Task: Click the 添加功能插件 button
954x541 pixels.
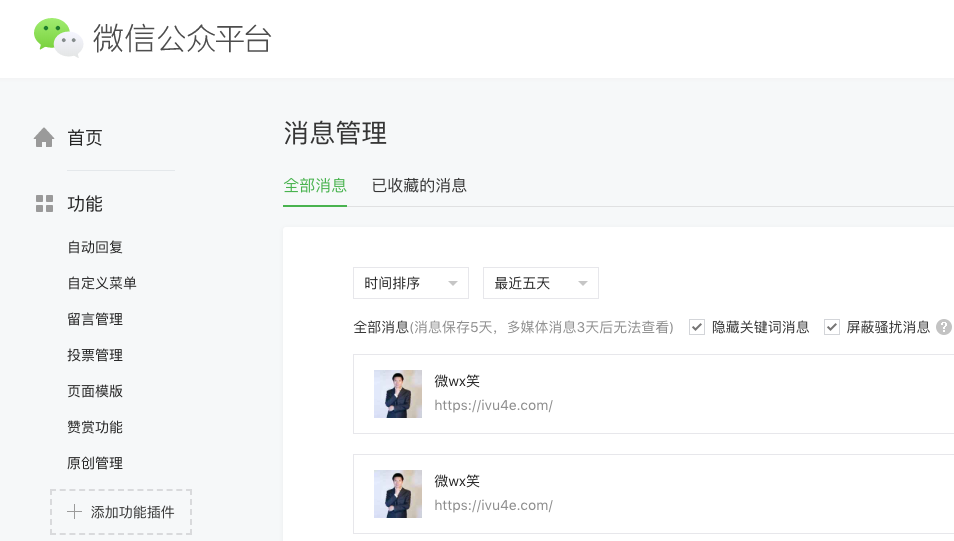Action: tap(121, 512)
